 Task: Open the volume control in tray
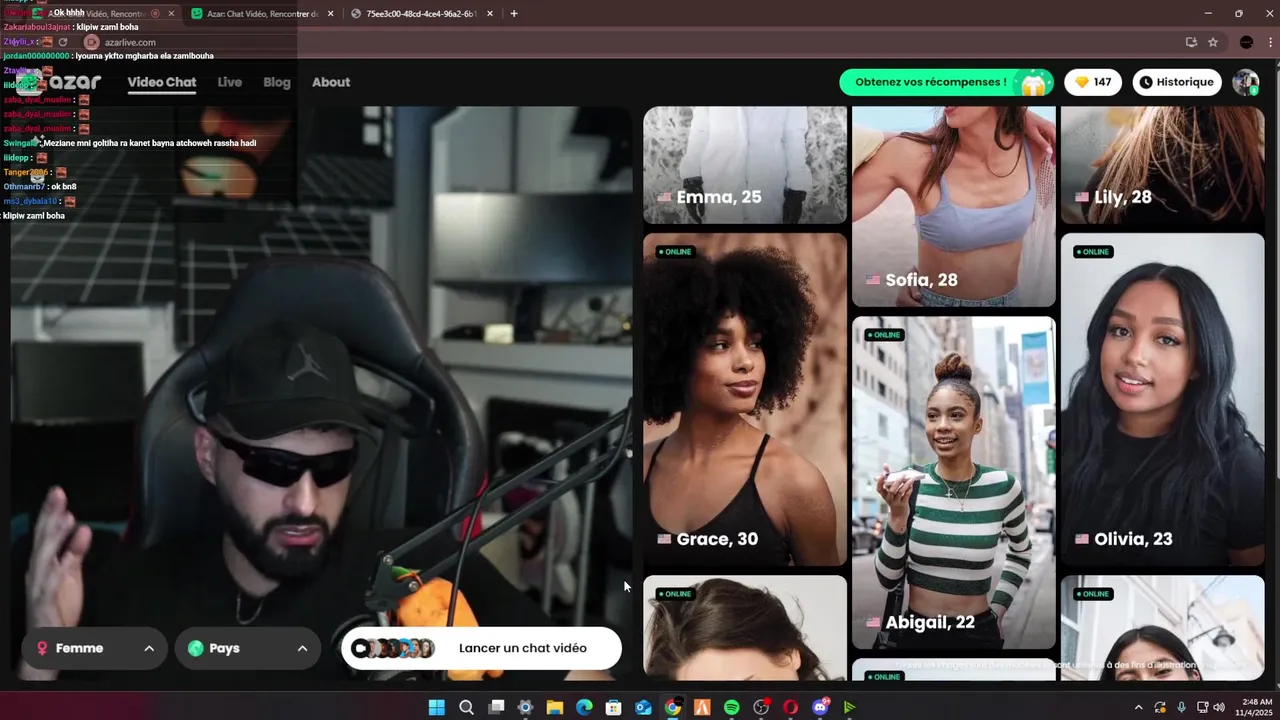pos(1220,707)
